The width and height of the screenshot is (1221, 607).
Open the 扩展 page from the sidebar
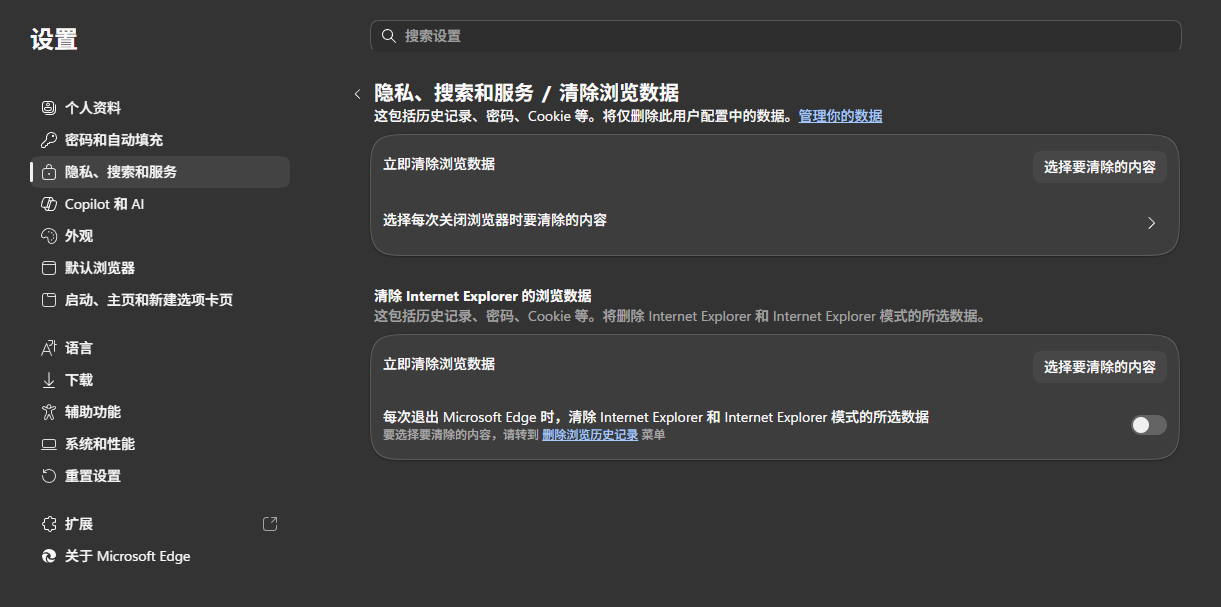click(x=160, y=524)
